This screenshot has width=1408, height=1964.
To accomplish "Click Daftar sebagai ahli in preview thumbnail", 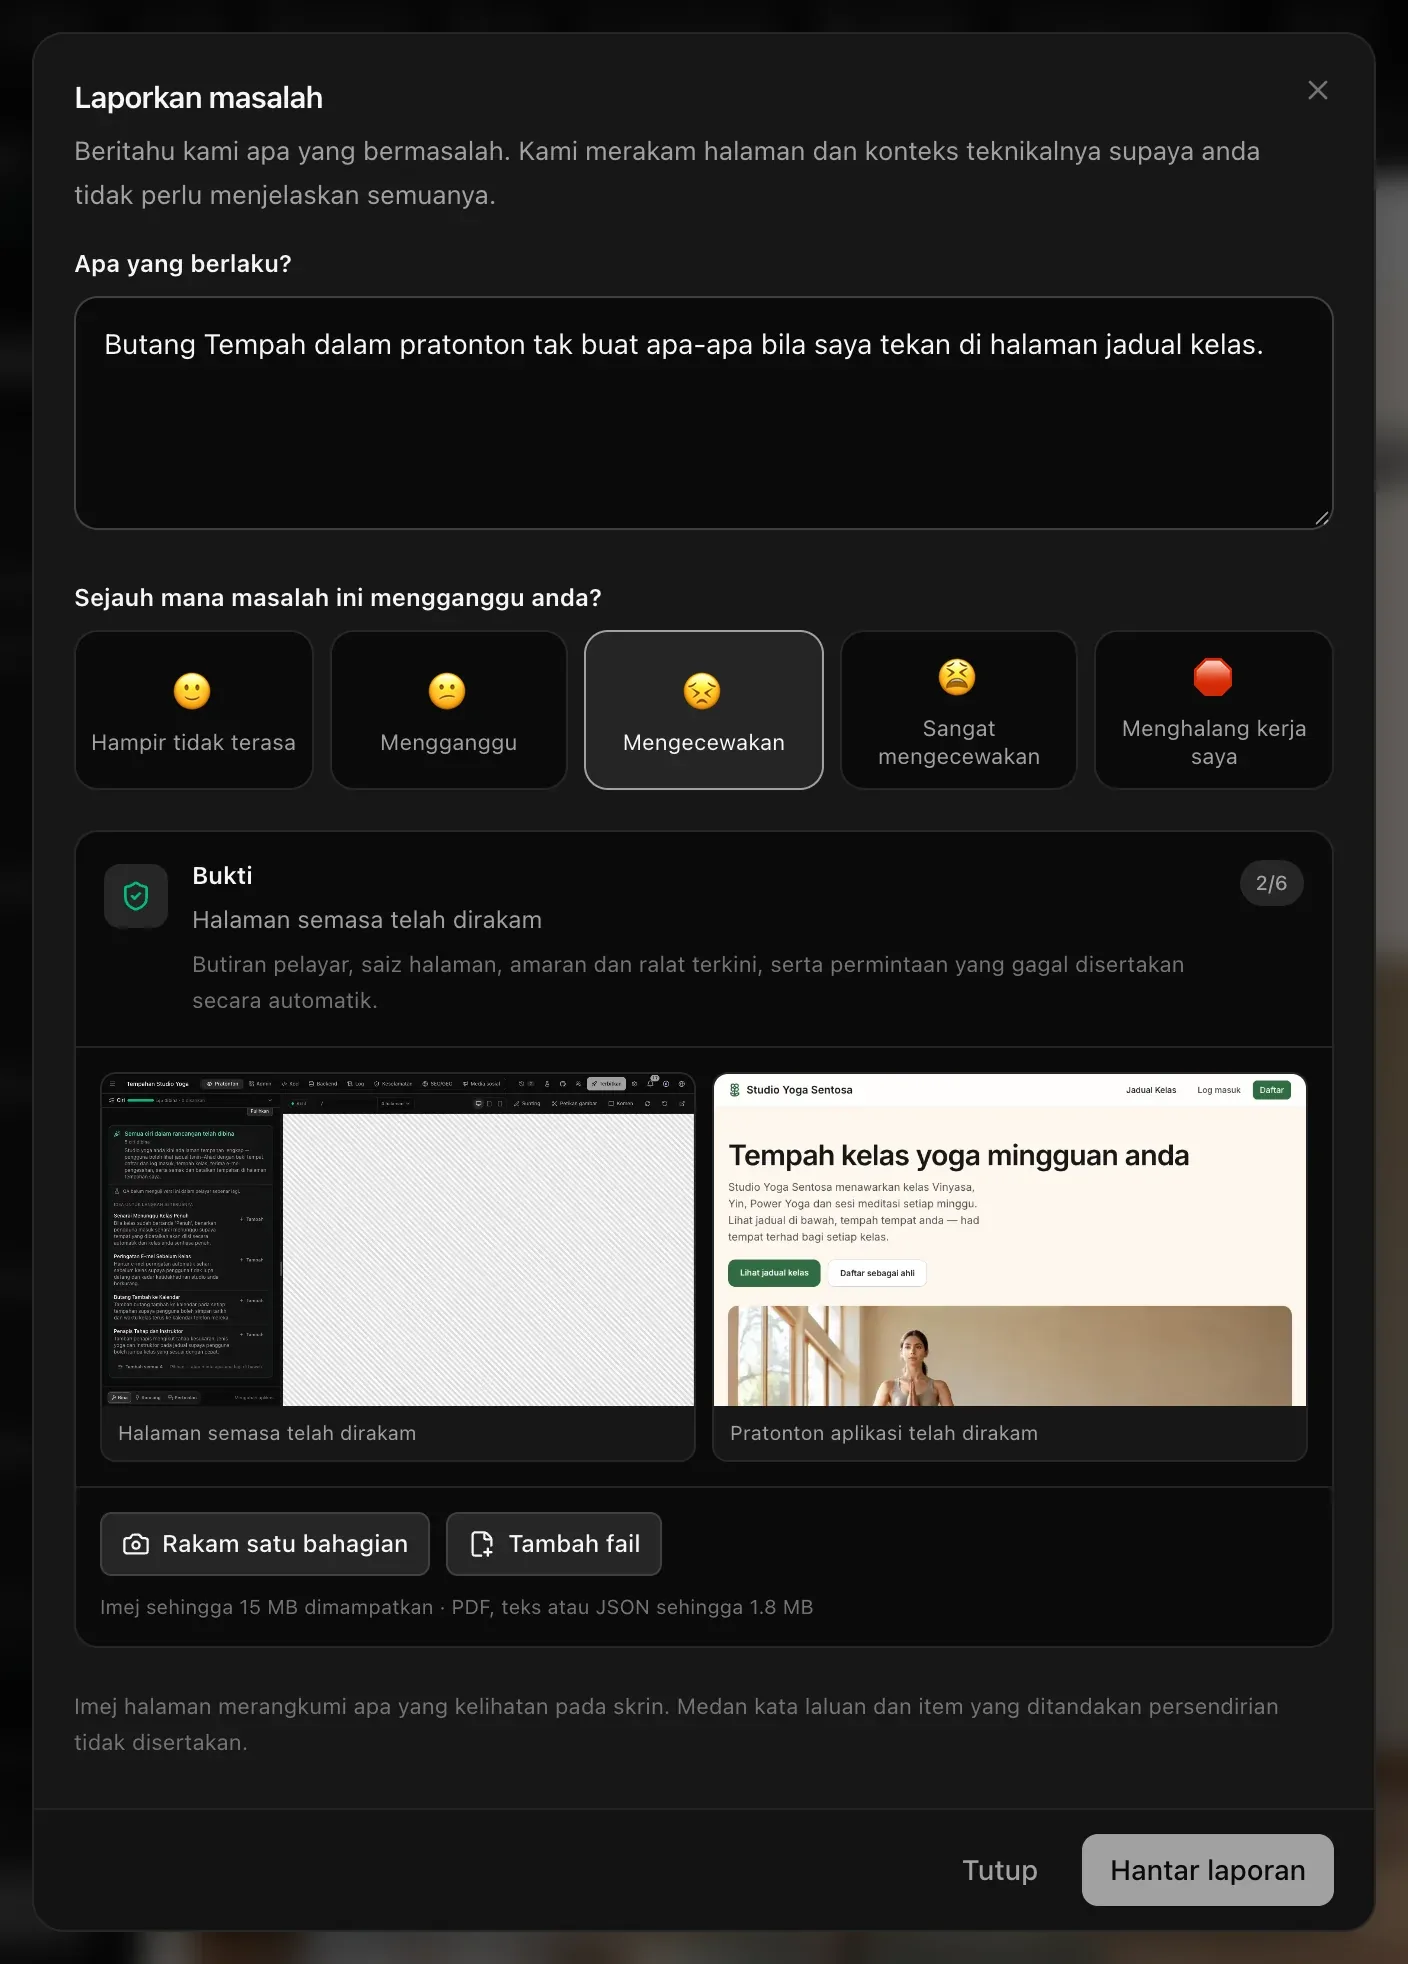I will [x=877, y=1273].
